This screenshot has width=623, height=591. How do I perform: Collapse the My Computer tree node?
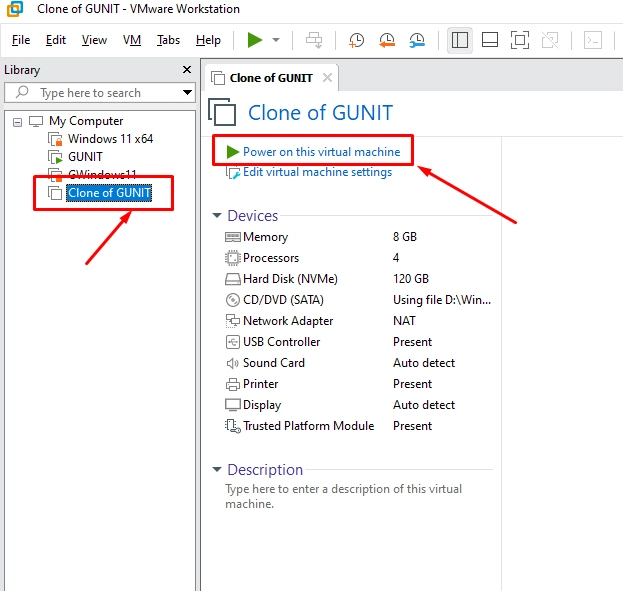tap(17, 122)
